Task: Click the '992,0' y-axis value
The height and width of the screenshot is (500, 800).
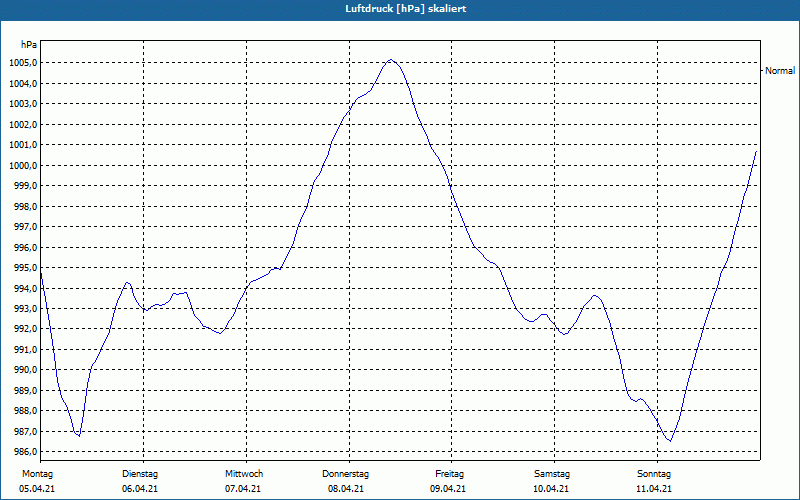Action: click(x=26, y=329)
